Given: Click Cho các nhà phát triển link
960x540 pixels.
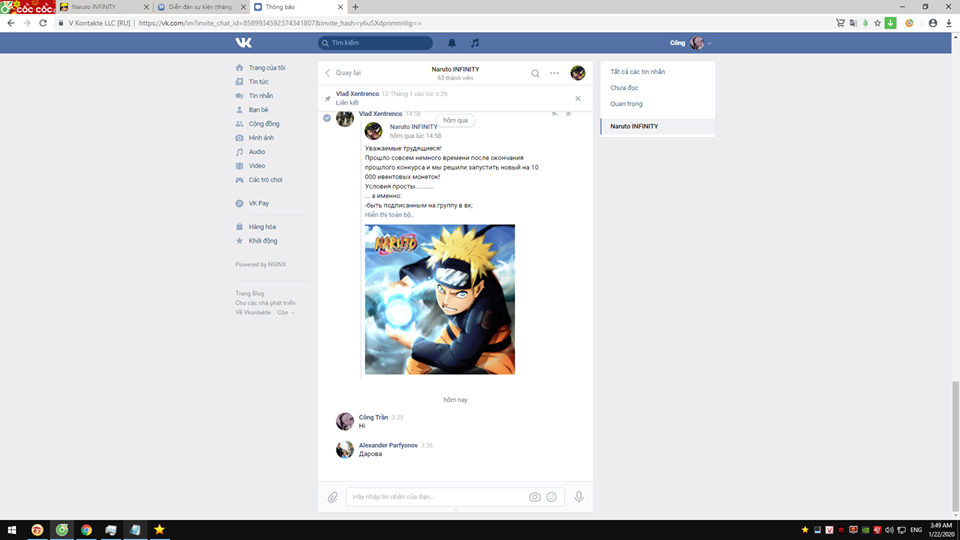Looking at the screenshot, I should [265, 303].
